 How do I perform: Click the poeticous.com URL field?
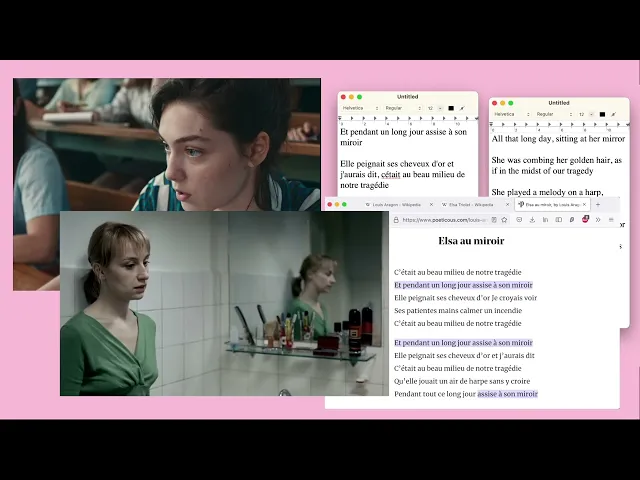444,220
